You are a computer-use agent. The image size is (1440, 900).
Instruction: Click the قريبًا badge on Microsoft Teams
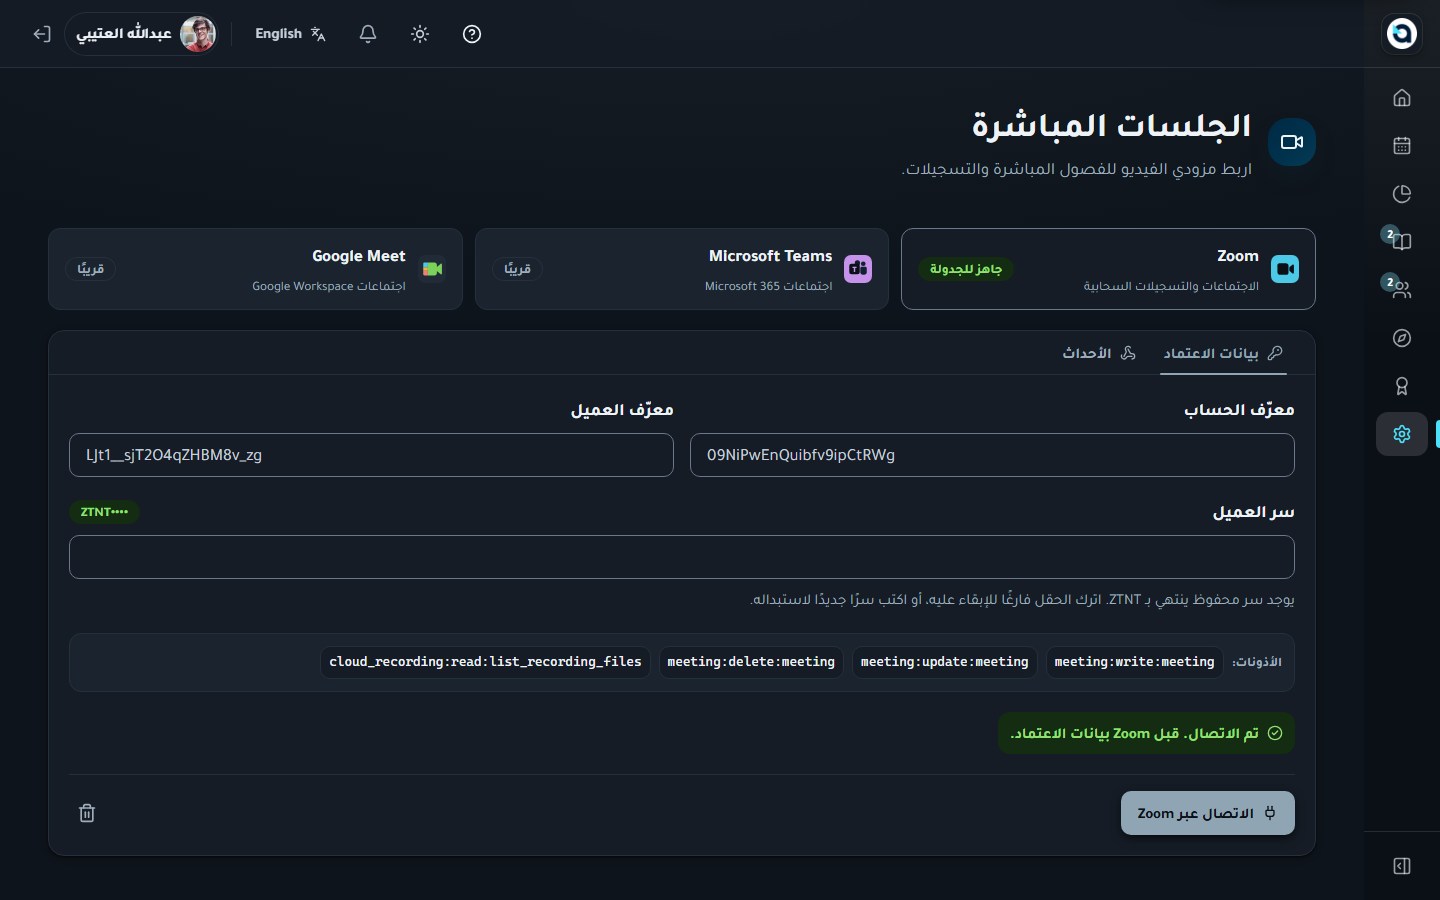[x=517, y=269]
